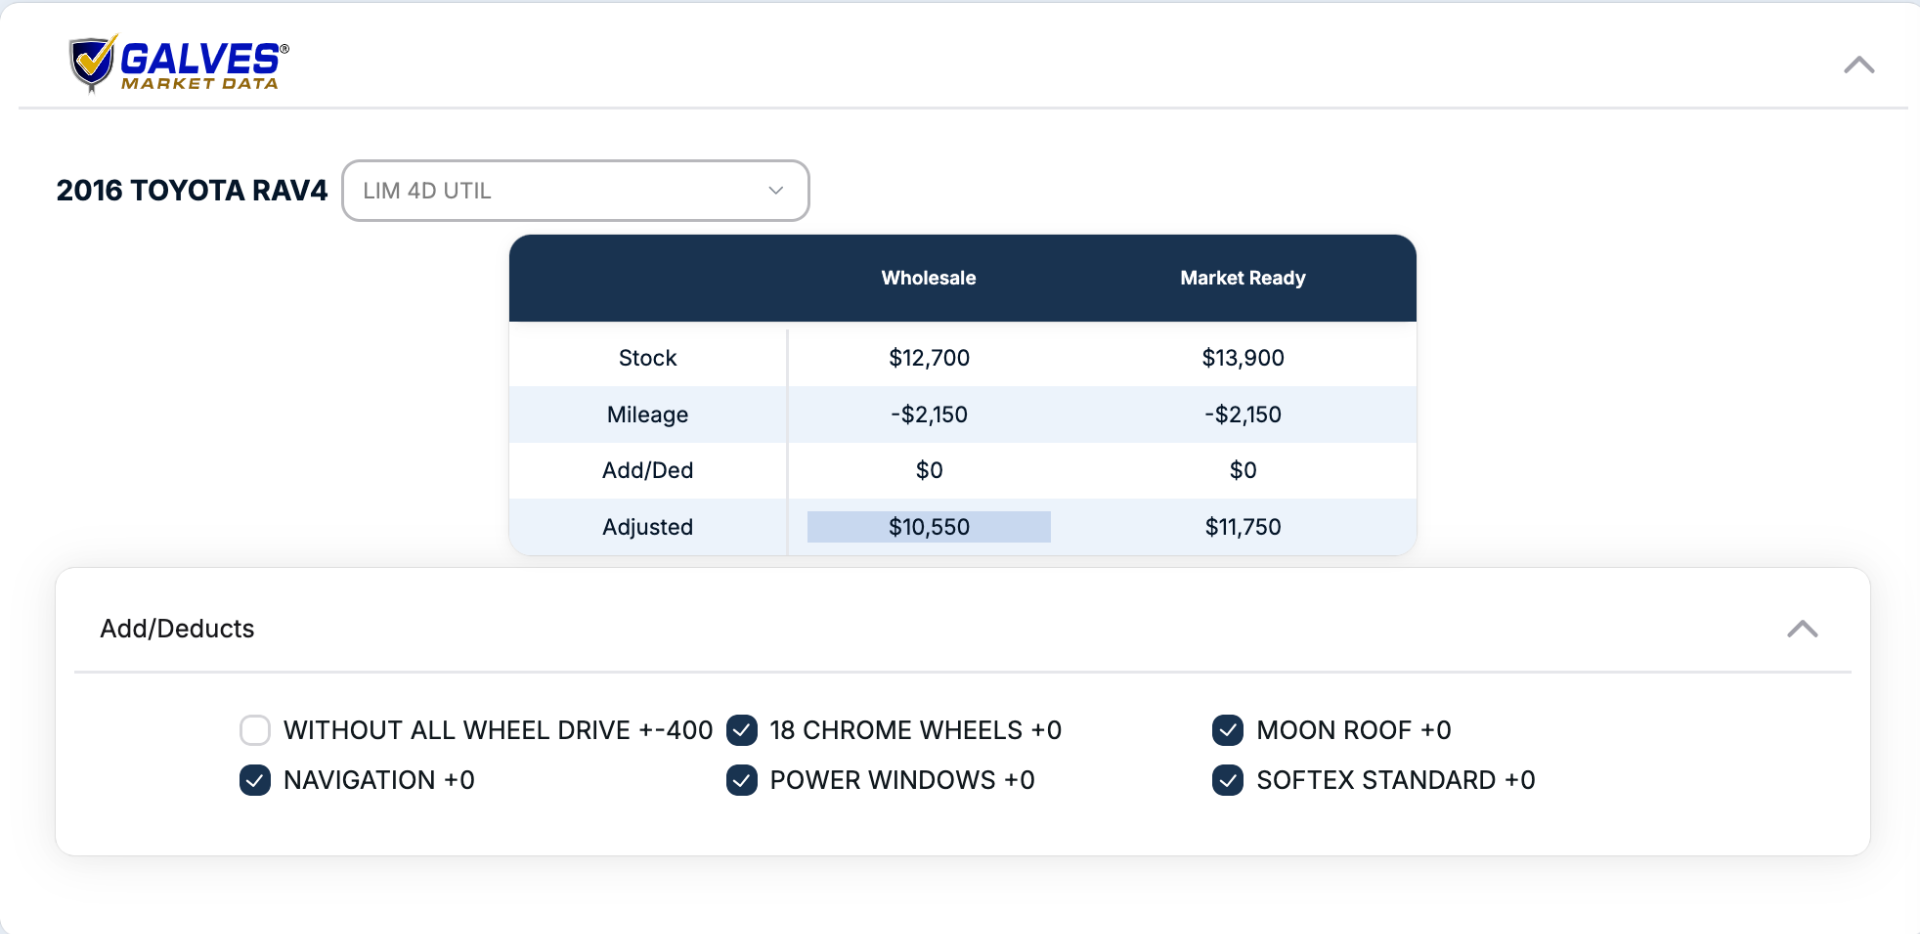The height and width of the screenshot is (934, 1920).
Task: Click the Galves Market Data logo
Action: pyautogui.click(x=179, y=64)
